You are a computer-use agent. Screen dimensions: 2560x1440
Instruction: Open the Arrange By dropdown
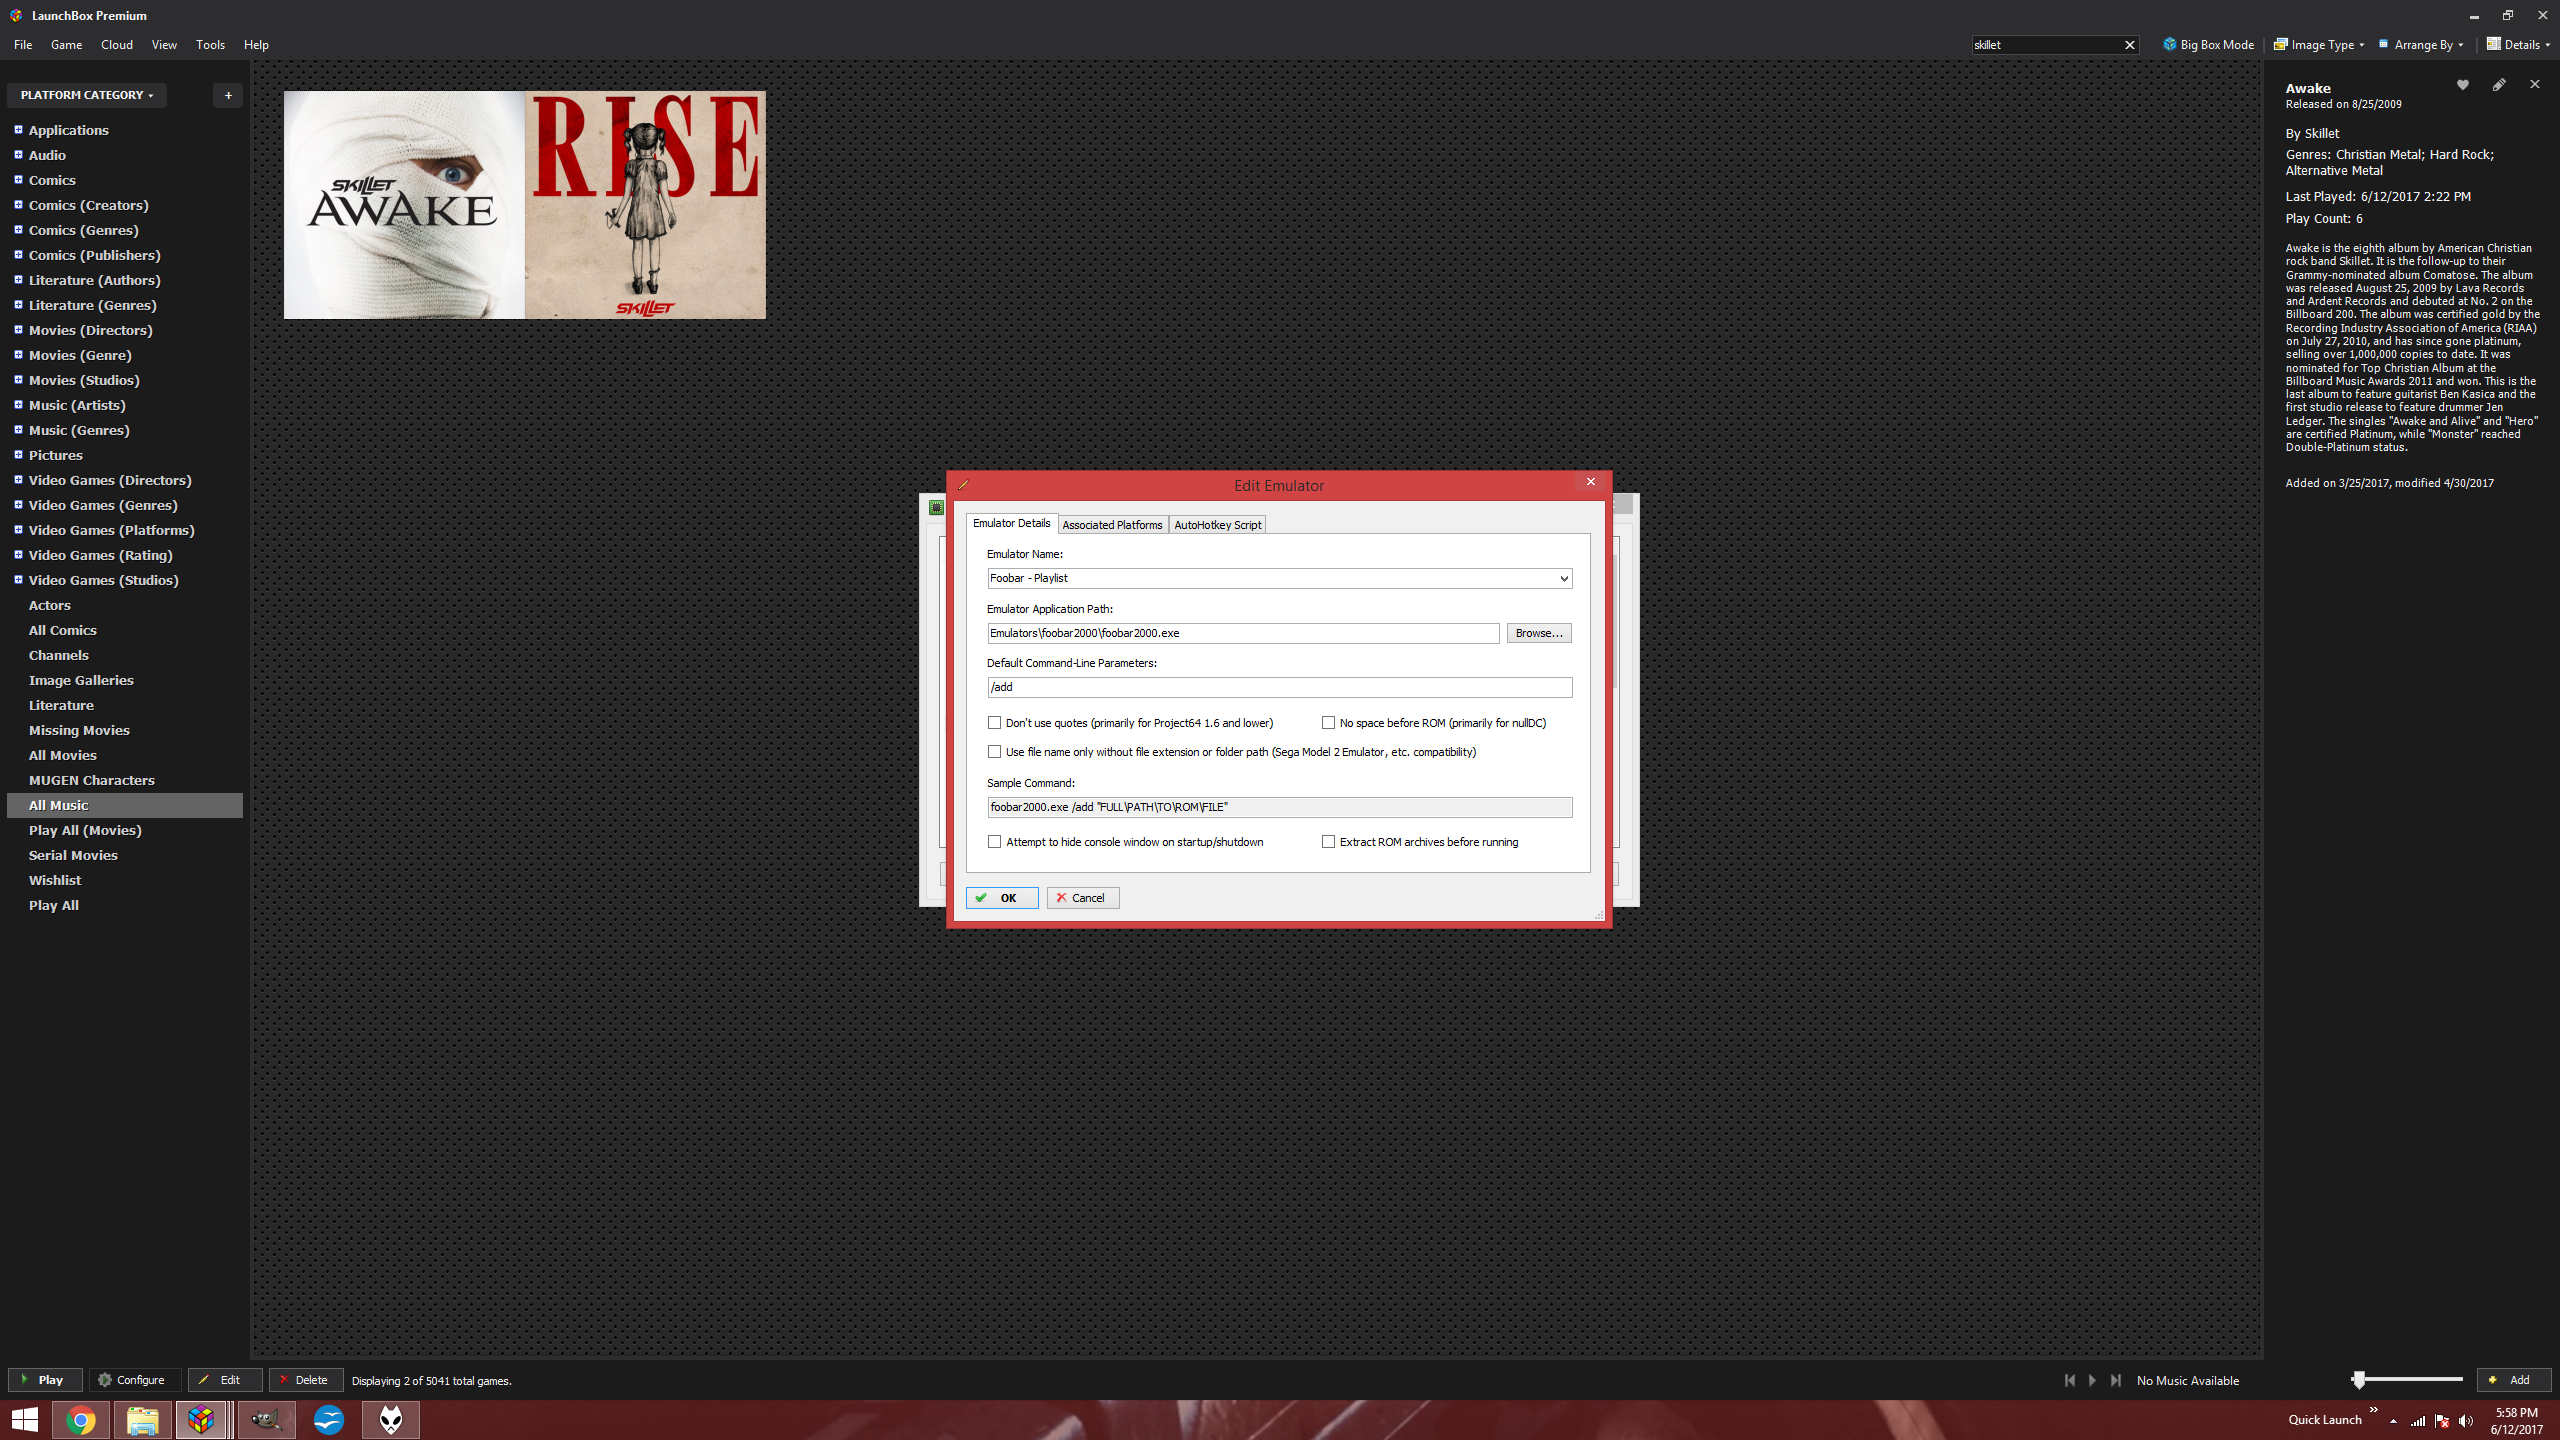(2421, 45)
